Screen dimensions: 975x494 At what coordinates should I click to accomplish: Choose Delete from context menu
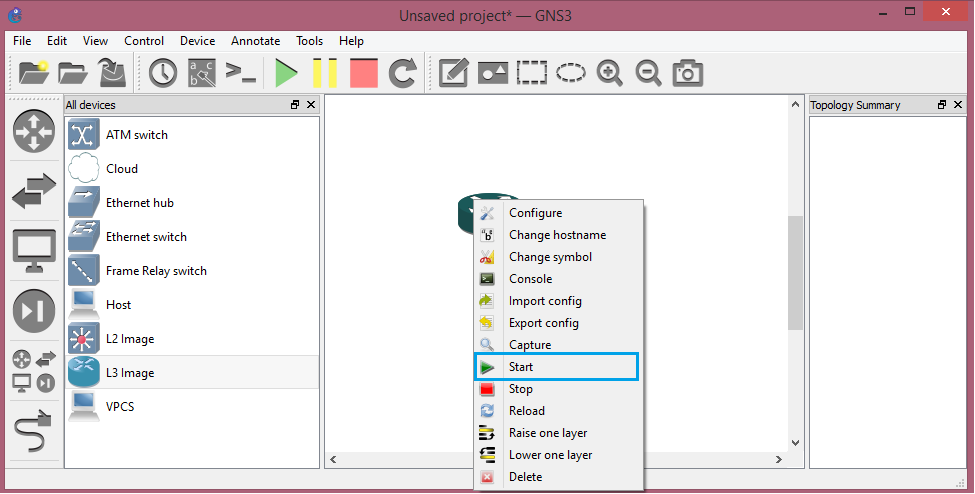tap(558, 477)
